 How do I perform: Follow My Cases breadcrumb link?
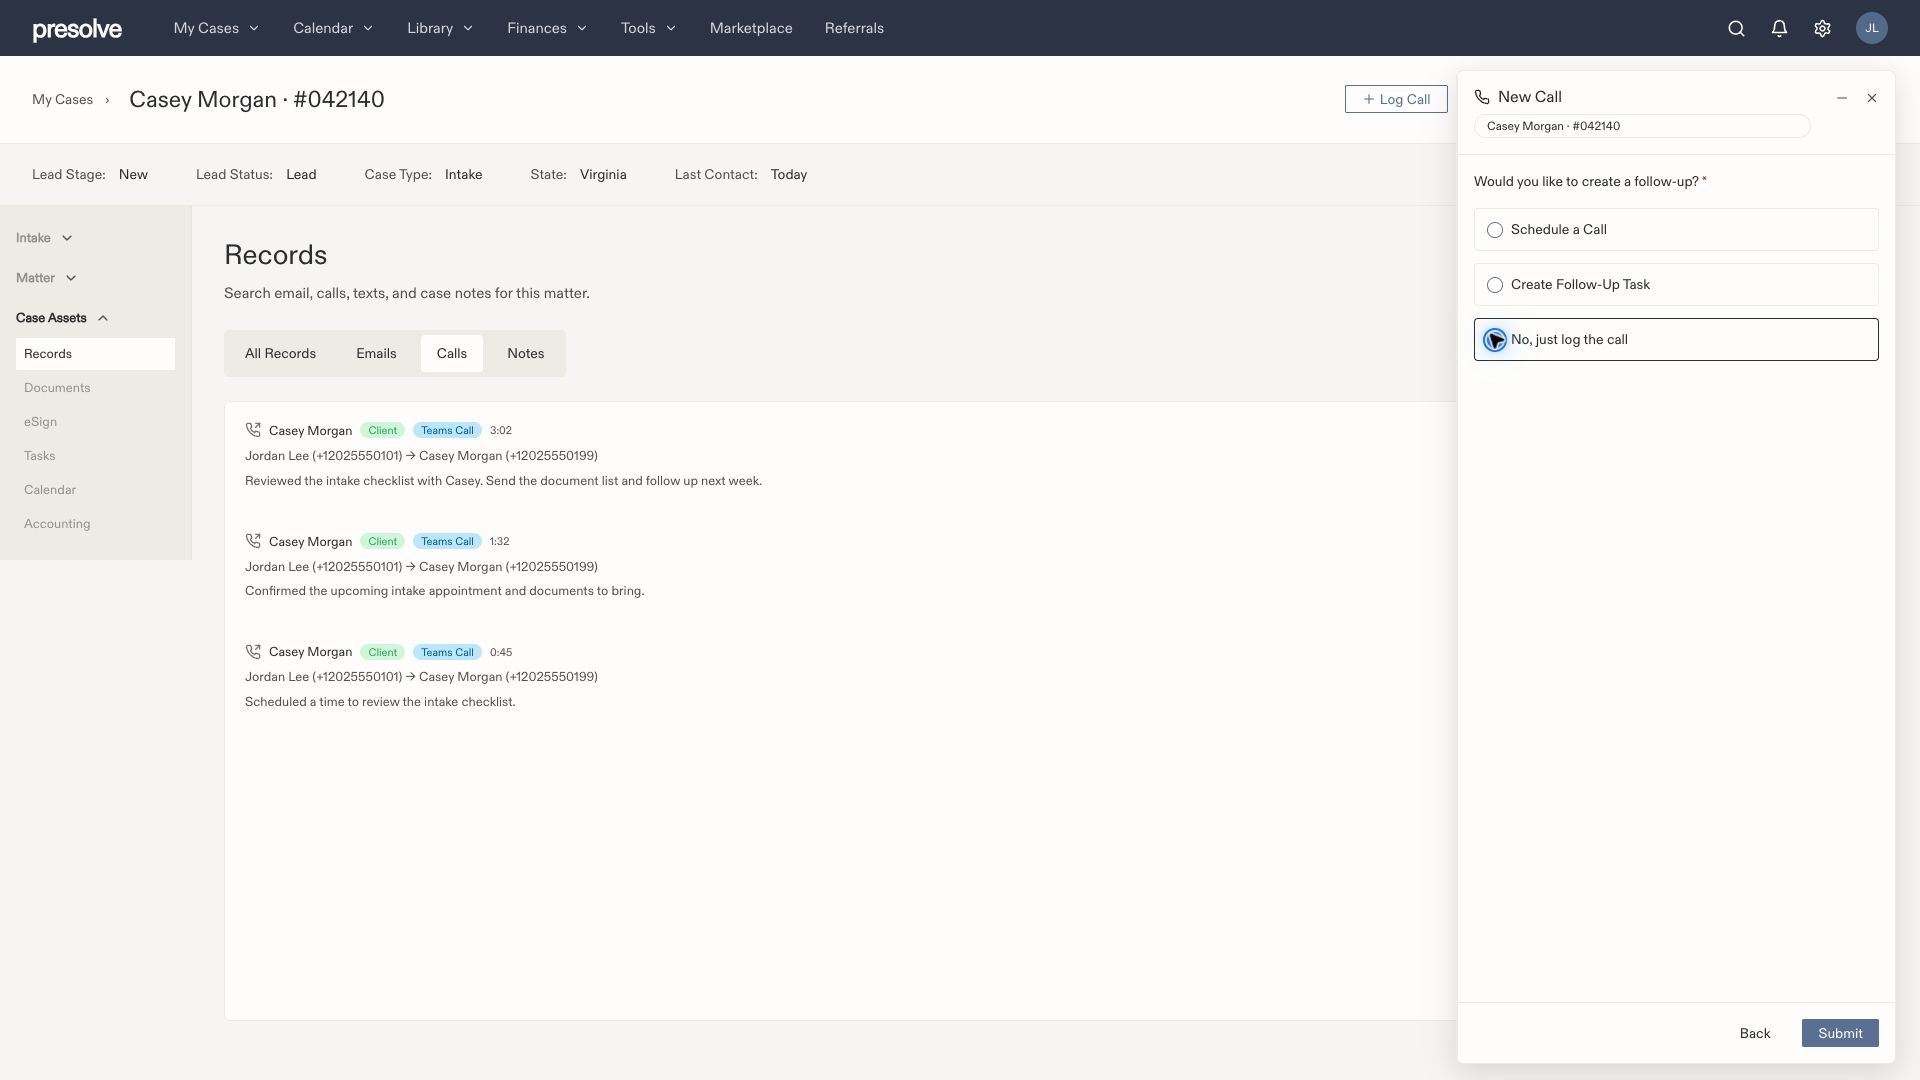pyautogui.click(x=62, y=99)
